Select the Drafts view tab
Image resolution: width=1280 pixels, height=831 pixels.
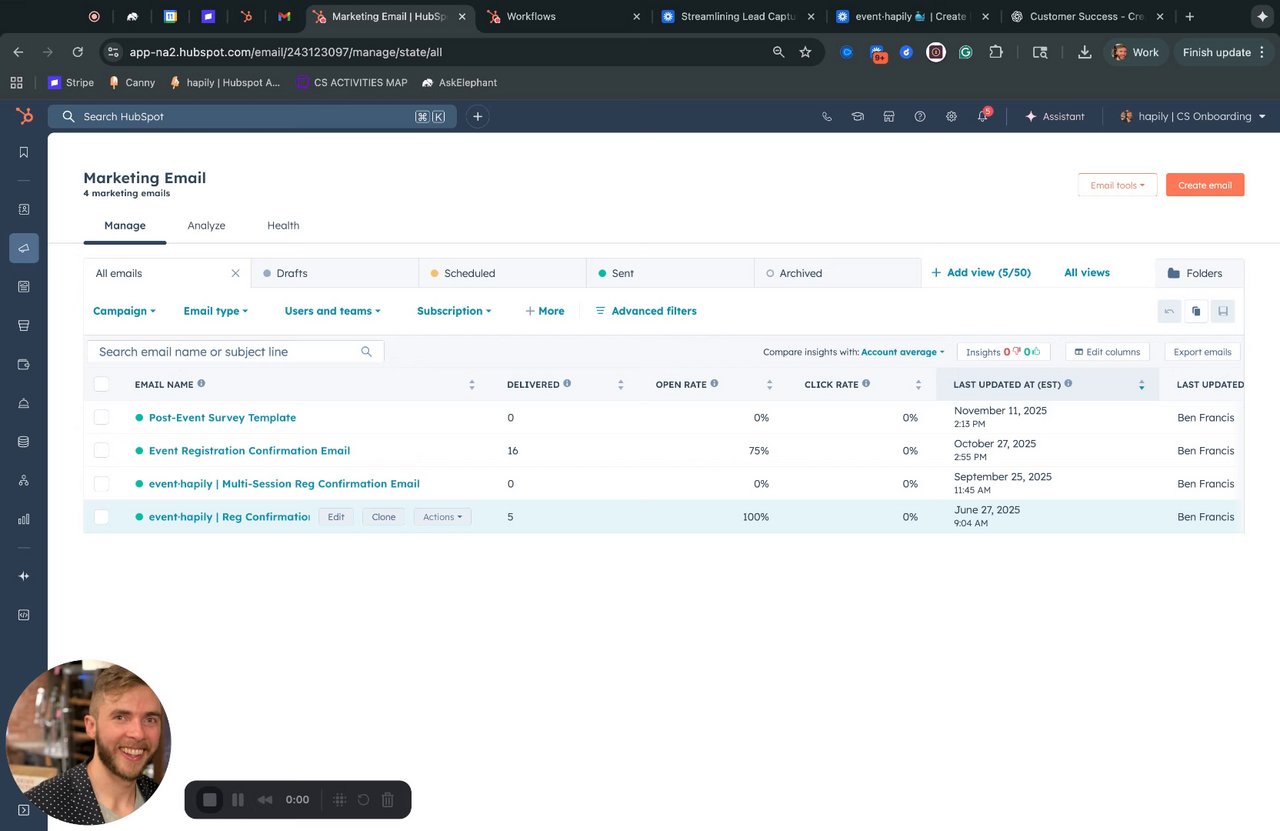tap(292, 273)
